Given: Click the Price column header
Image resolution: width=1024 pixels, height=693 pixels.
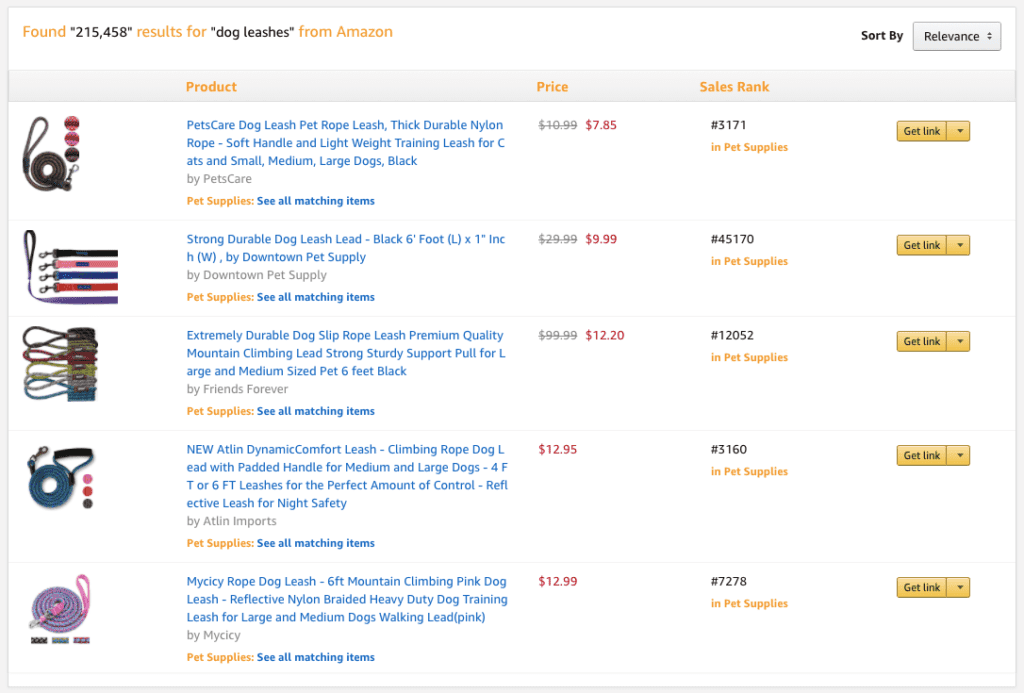Looking at the screenshot, I should 552,87.
